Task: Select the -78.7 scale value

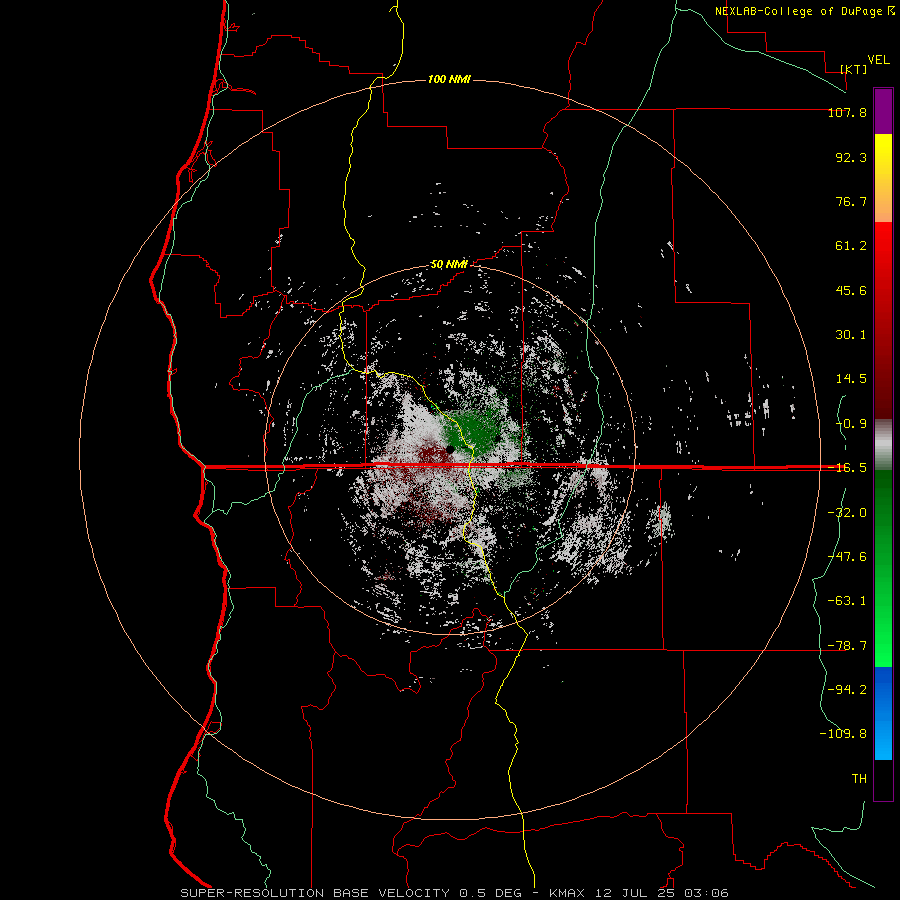Action: coord(847,646)
